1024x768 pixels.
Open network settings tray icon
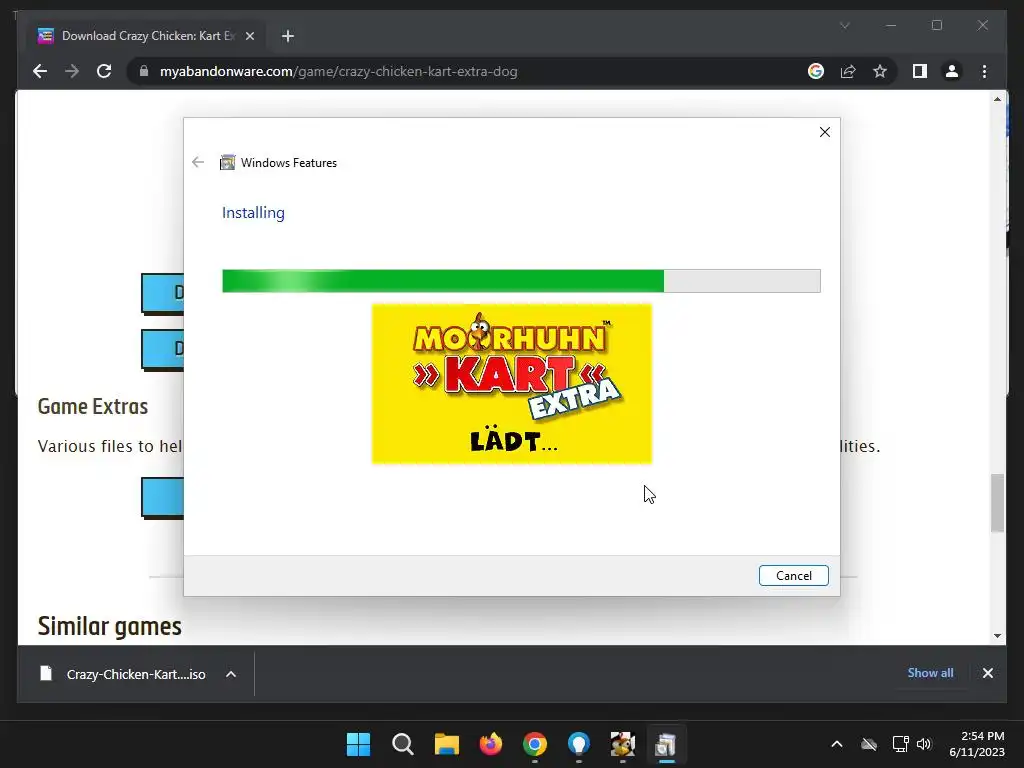coord(901,744)
